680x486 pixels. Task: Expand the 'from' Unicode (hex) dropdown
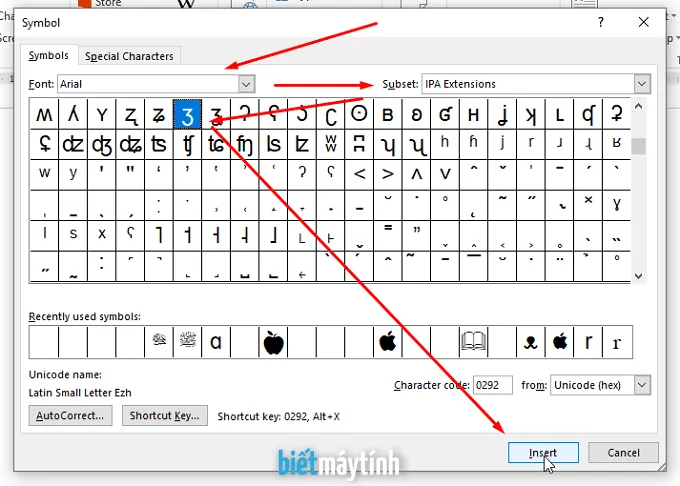[x=642, y=385]
